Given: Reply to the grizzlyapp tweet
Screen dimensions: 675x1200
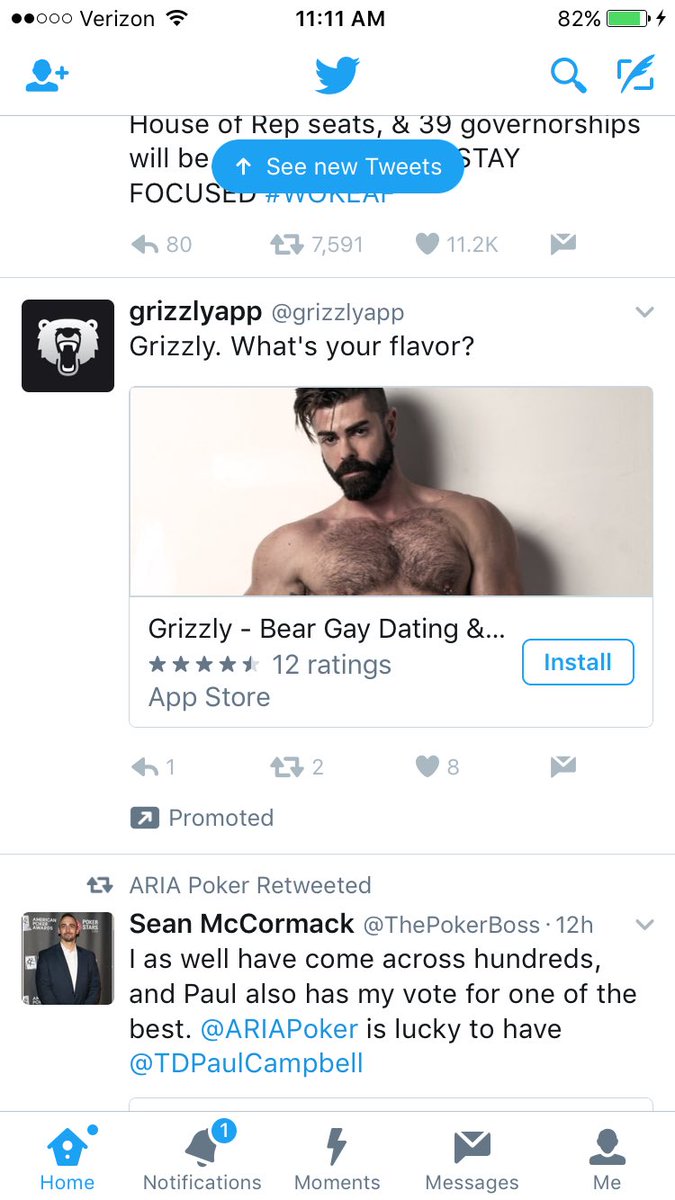Looking at the screenshot, I should (x=153, y=767).
